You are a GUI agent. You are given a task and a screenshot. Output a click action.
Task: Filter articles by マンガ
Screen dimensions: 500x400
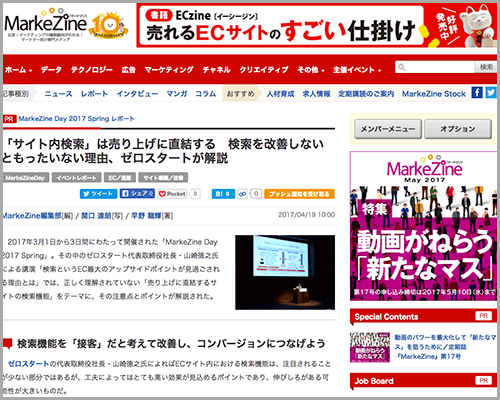pos(177,94)
